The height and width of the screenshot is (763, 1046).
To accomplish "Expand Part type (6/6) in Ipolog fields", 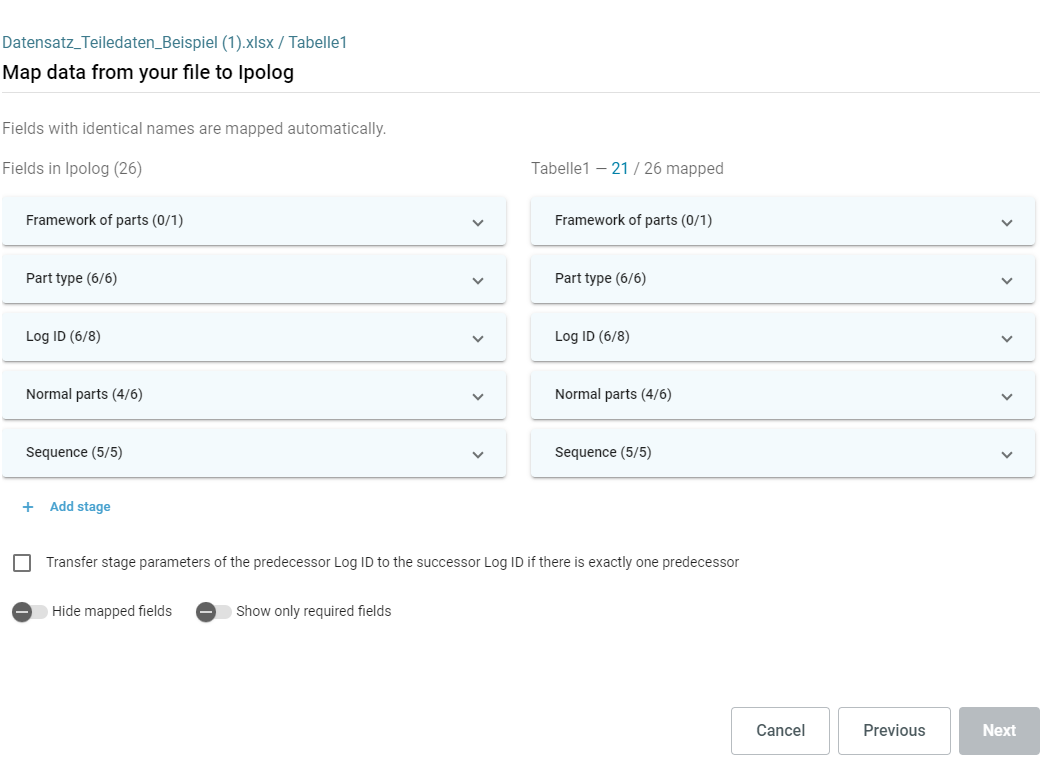I will click(x=254, y=279).
